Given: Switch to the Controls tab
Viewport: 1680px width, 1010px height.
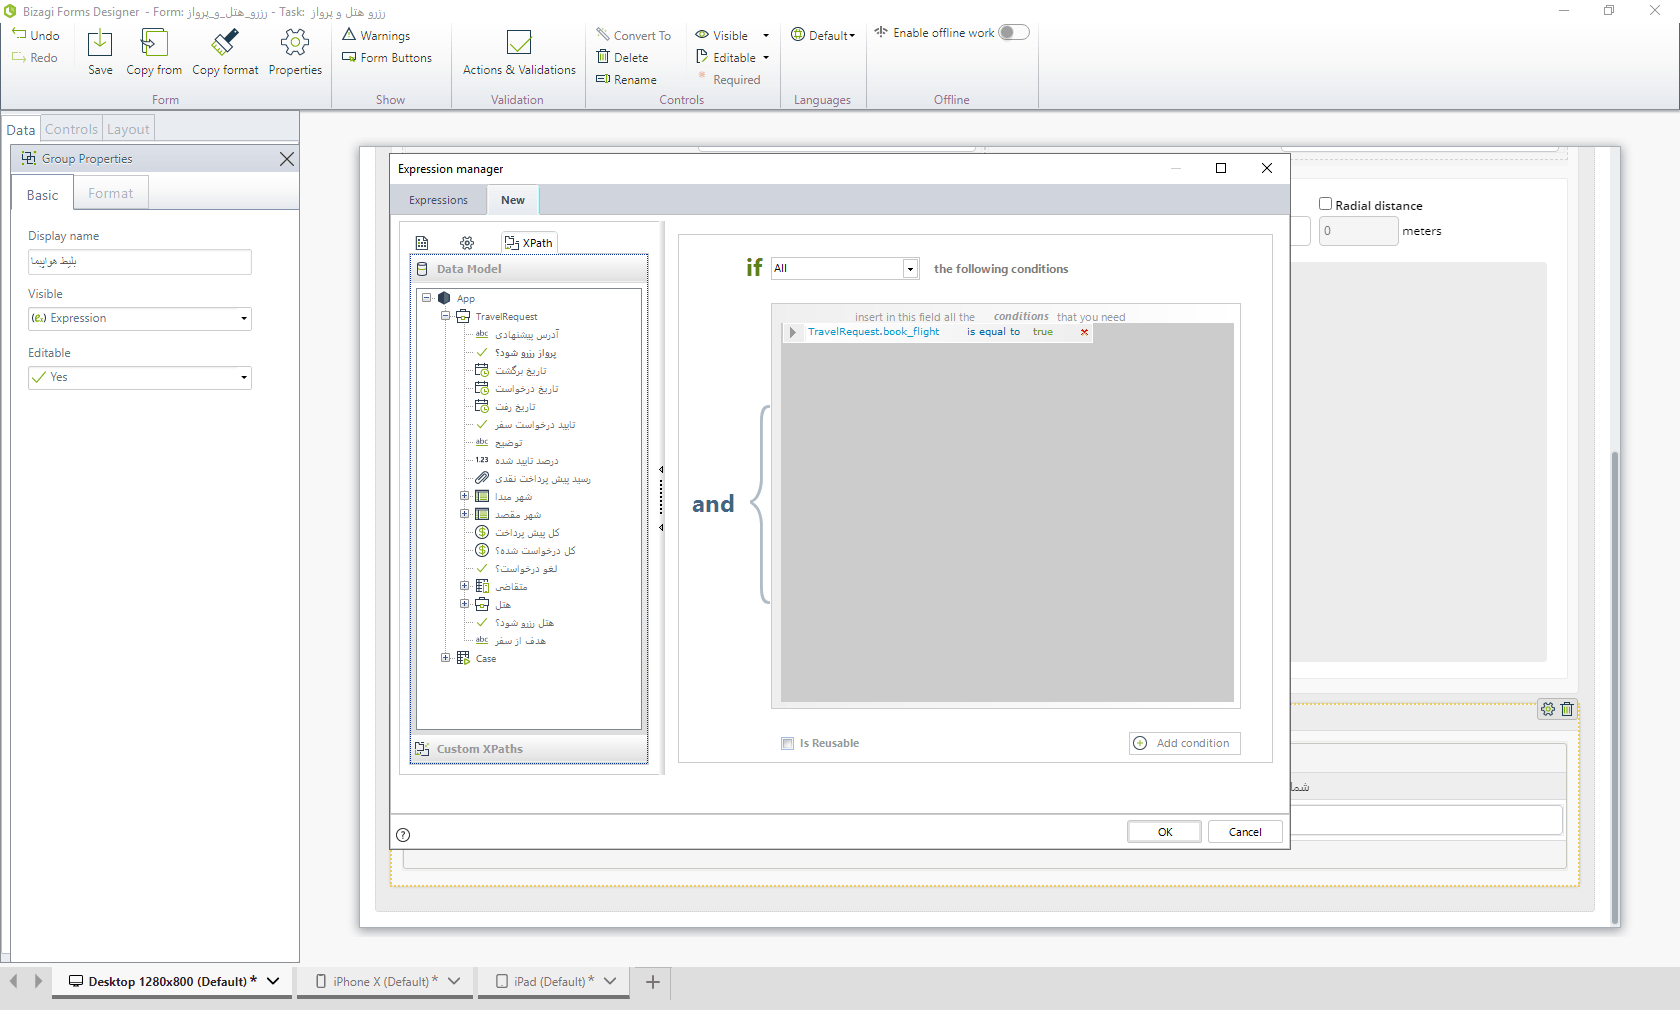Looking at the screenshot, I should pos(71,129).
